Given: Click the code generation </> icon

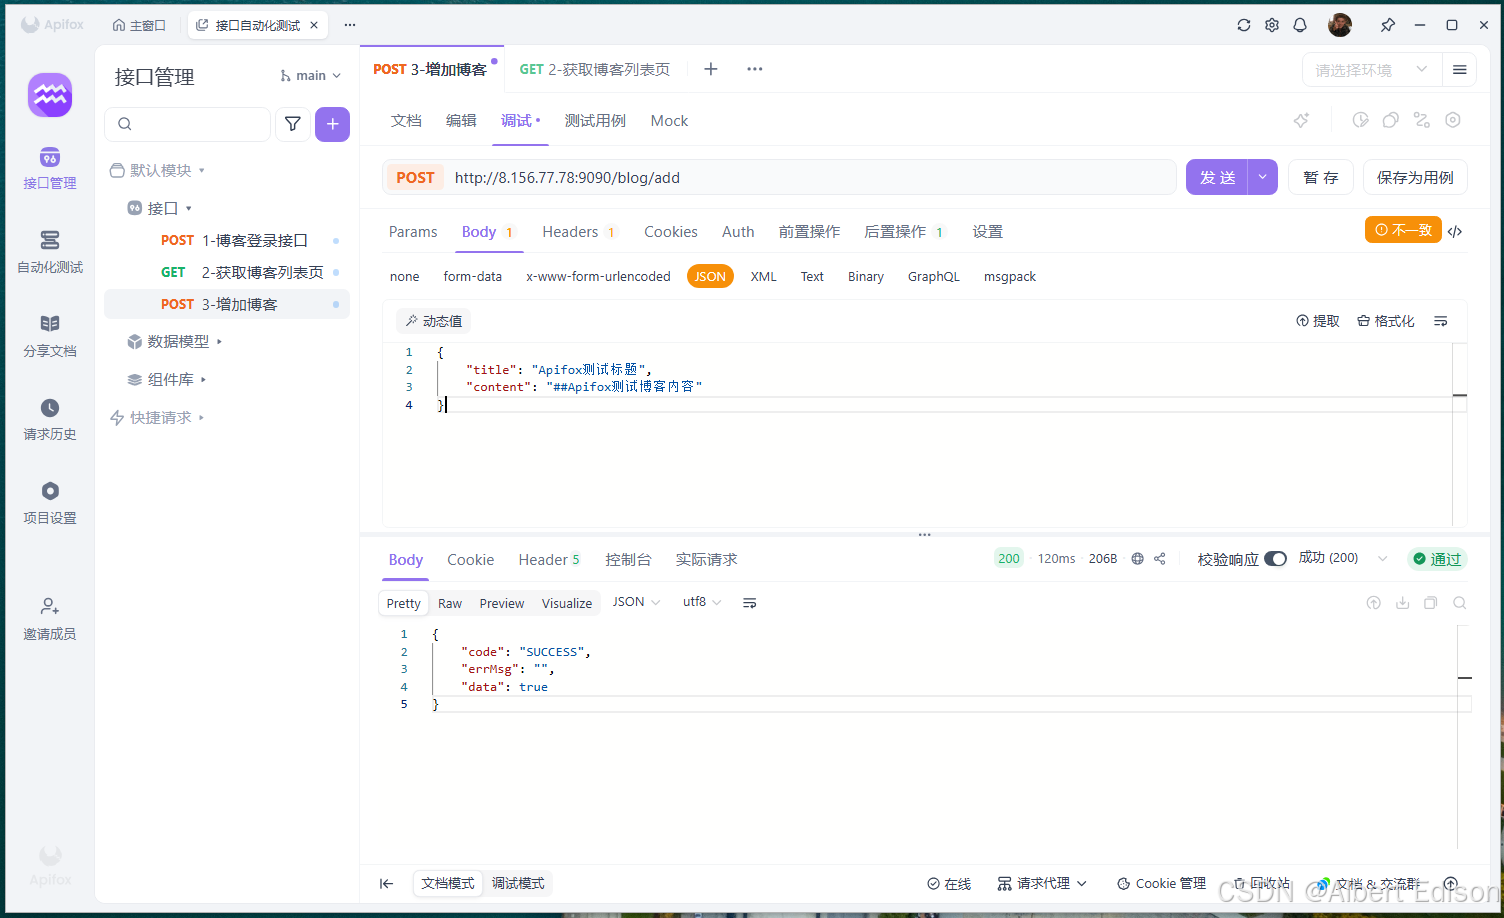Looking at the screenshot, I should [x=1455, y=231].
